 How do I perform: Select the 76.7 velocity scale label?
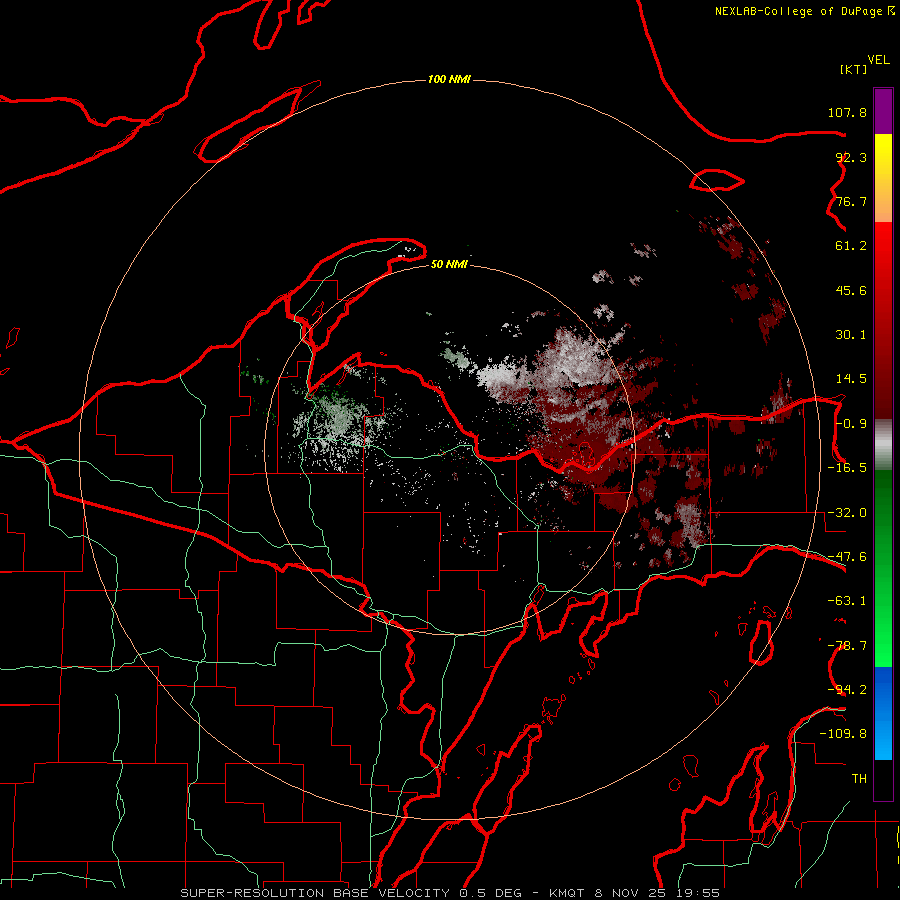[x=851, y=201]
